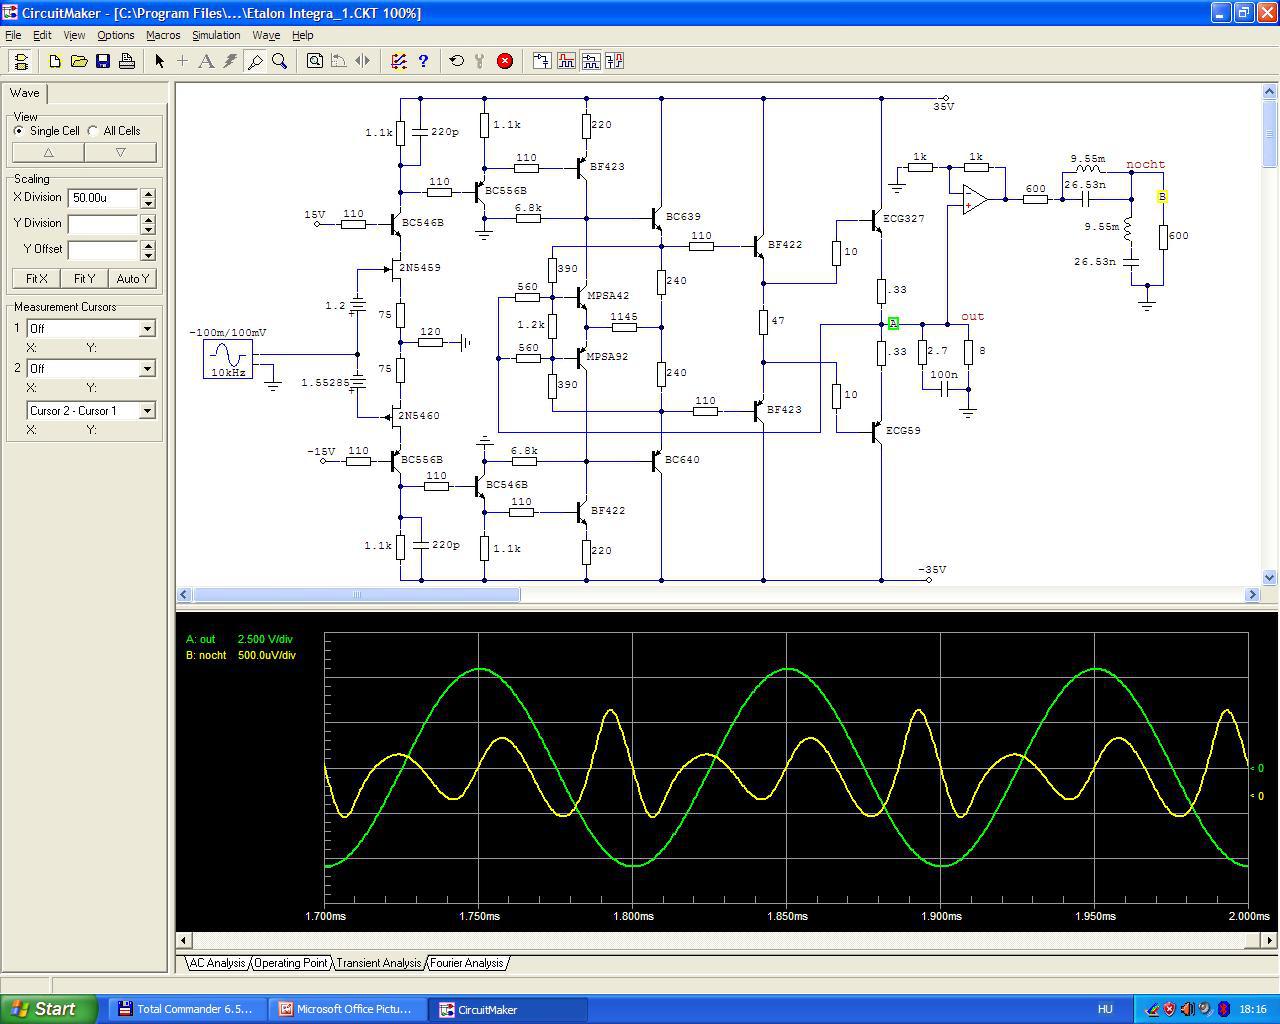Image resolution: width=1280 pixels, height=1024 pixels.
Task: Click the blue question mark Help icon
Action: [x=423, y=61]
